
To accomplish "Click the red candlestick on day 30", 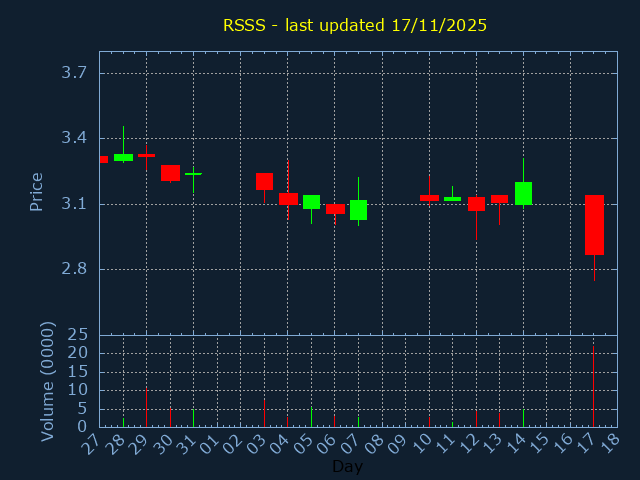I will pos(170,173).
